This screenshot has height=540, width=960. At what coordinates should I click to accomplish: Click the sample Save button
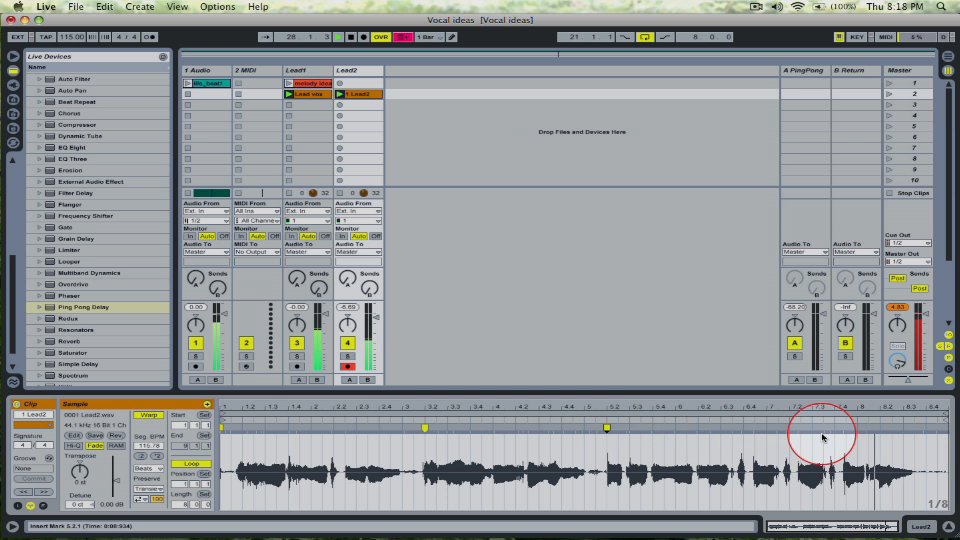95,435
